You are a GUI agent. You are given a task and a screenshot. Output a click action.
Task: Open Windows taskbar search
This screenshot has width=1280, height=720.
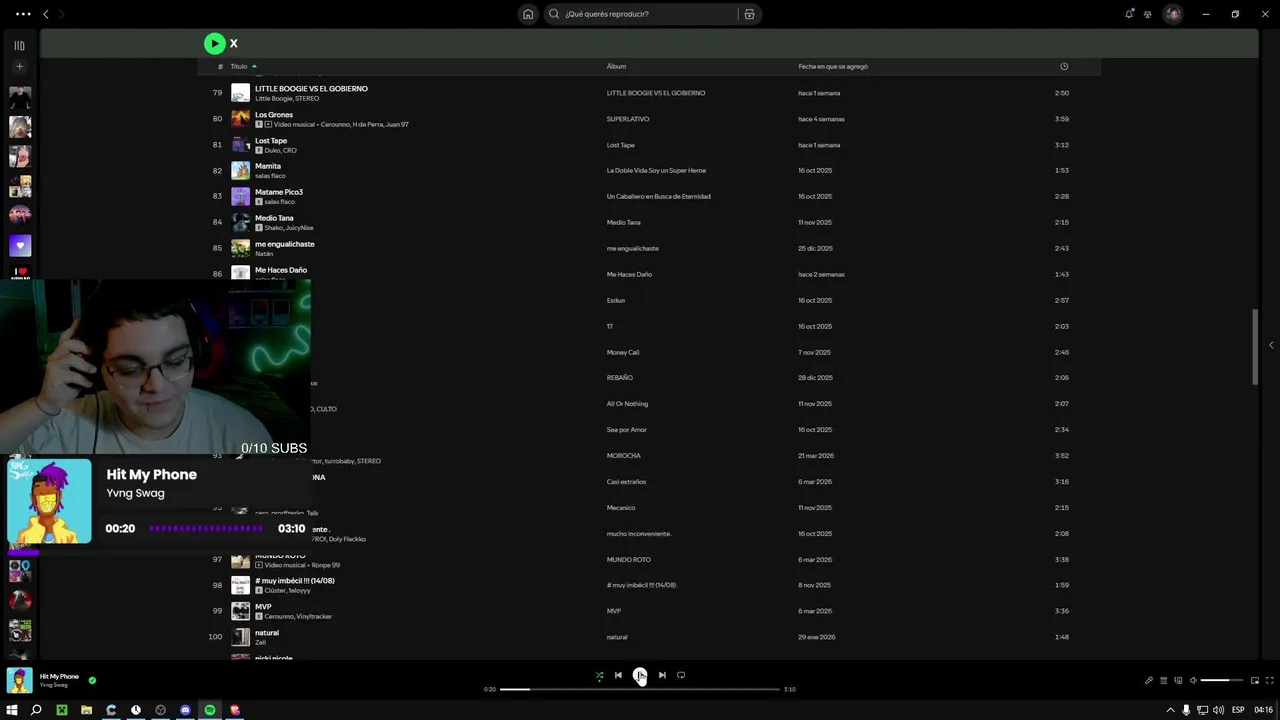(x=36, y=710)
